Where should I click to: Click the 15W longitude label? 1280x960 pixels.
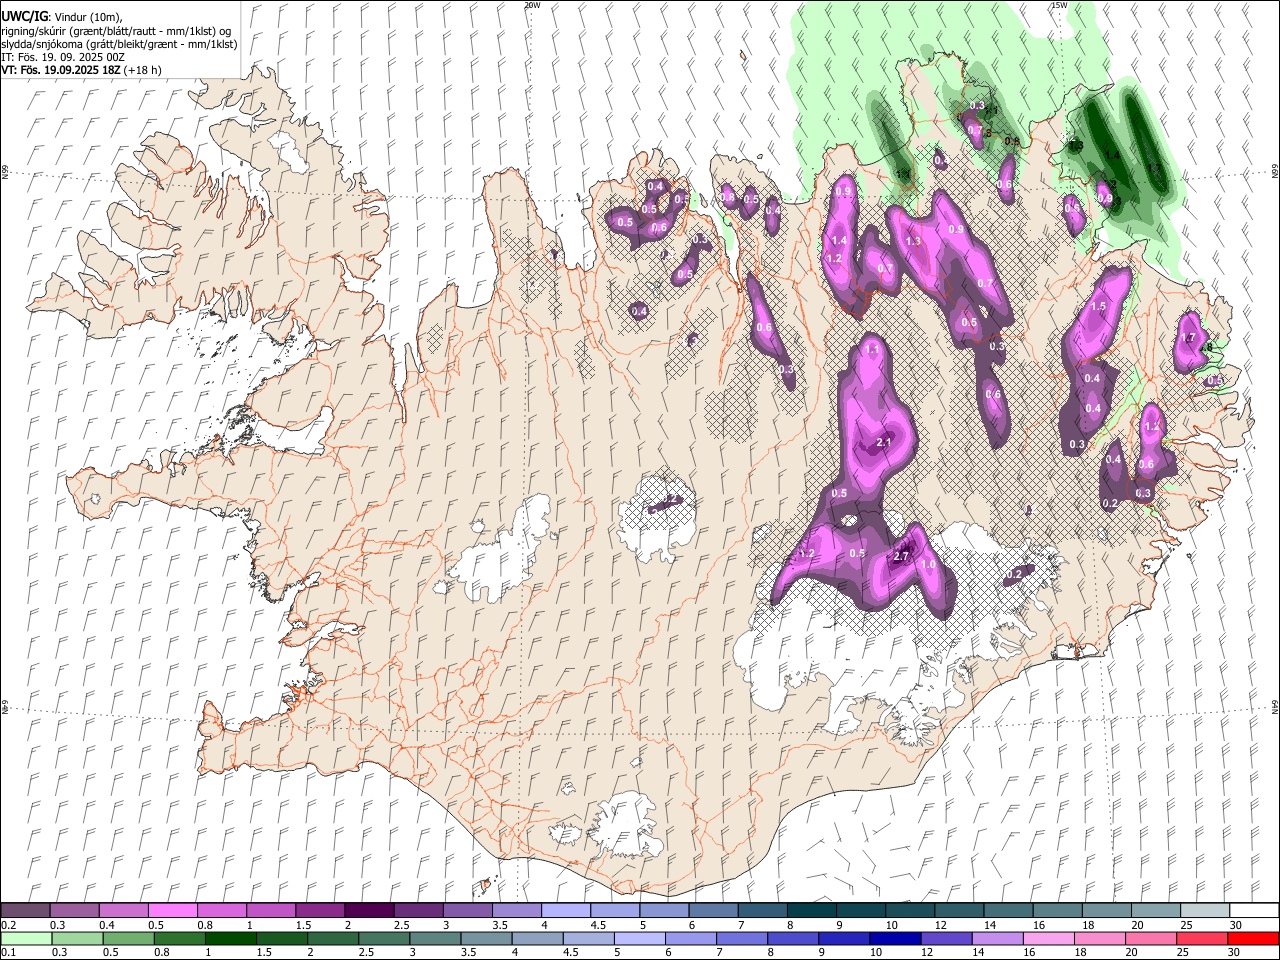(x=1059, y=5)
